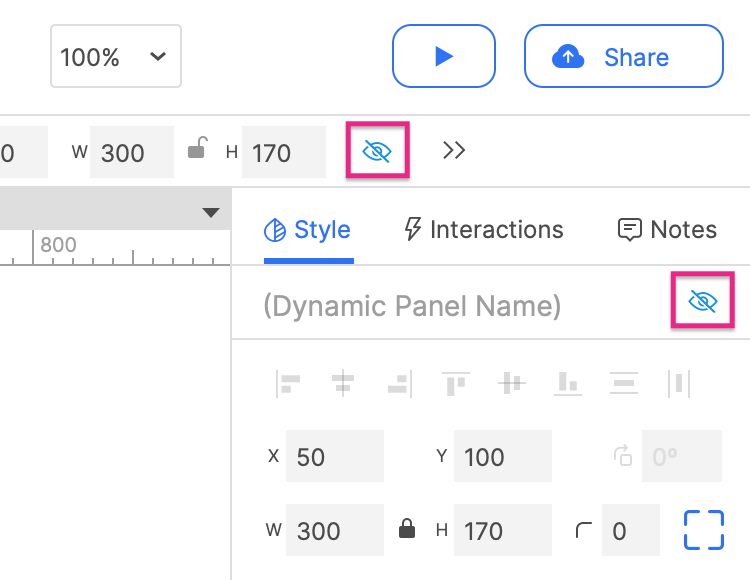Image resolution: width=750 pixels, height=580 pixels.
Task: Open the Notes tab
Action: coord(667,230)
